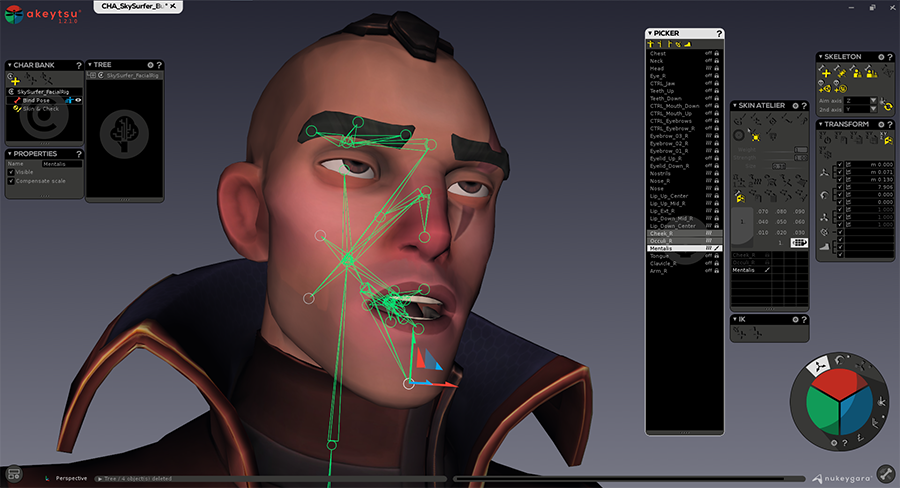This screenshot has height=488, width=900.
Task: Toggle Bind Pose eye visibility
Action: click(78, 100)
